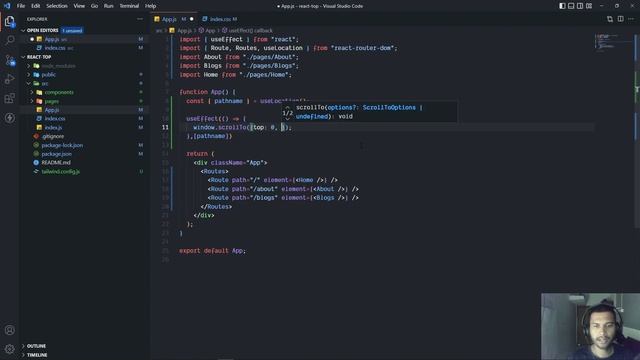
Task: Show next signature in scrollTo hint
Action: click(x=287, y=118)
